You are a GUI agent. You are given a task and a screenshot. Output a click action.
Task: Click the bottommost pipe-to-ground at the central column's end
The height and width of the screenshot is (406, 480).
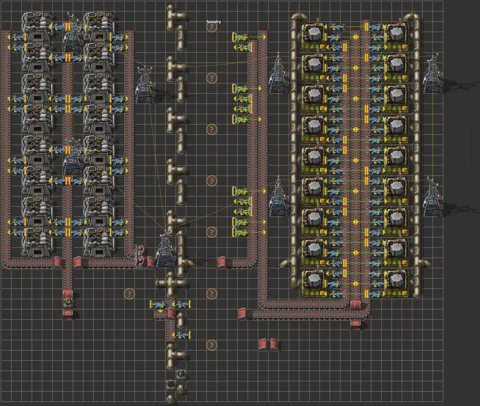(171, 399)
